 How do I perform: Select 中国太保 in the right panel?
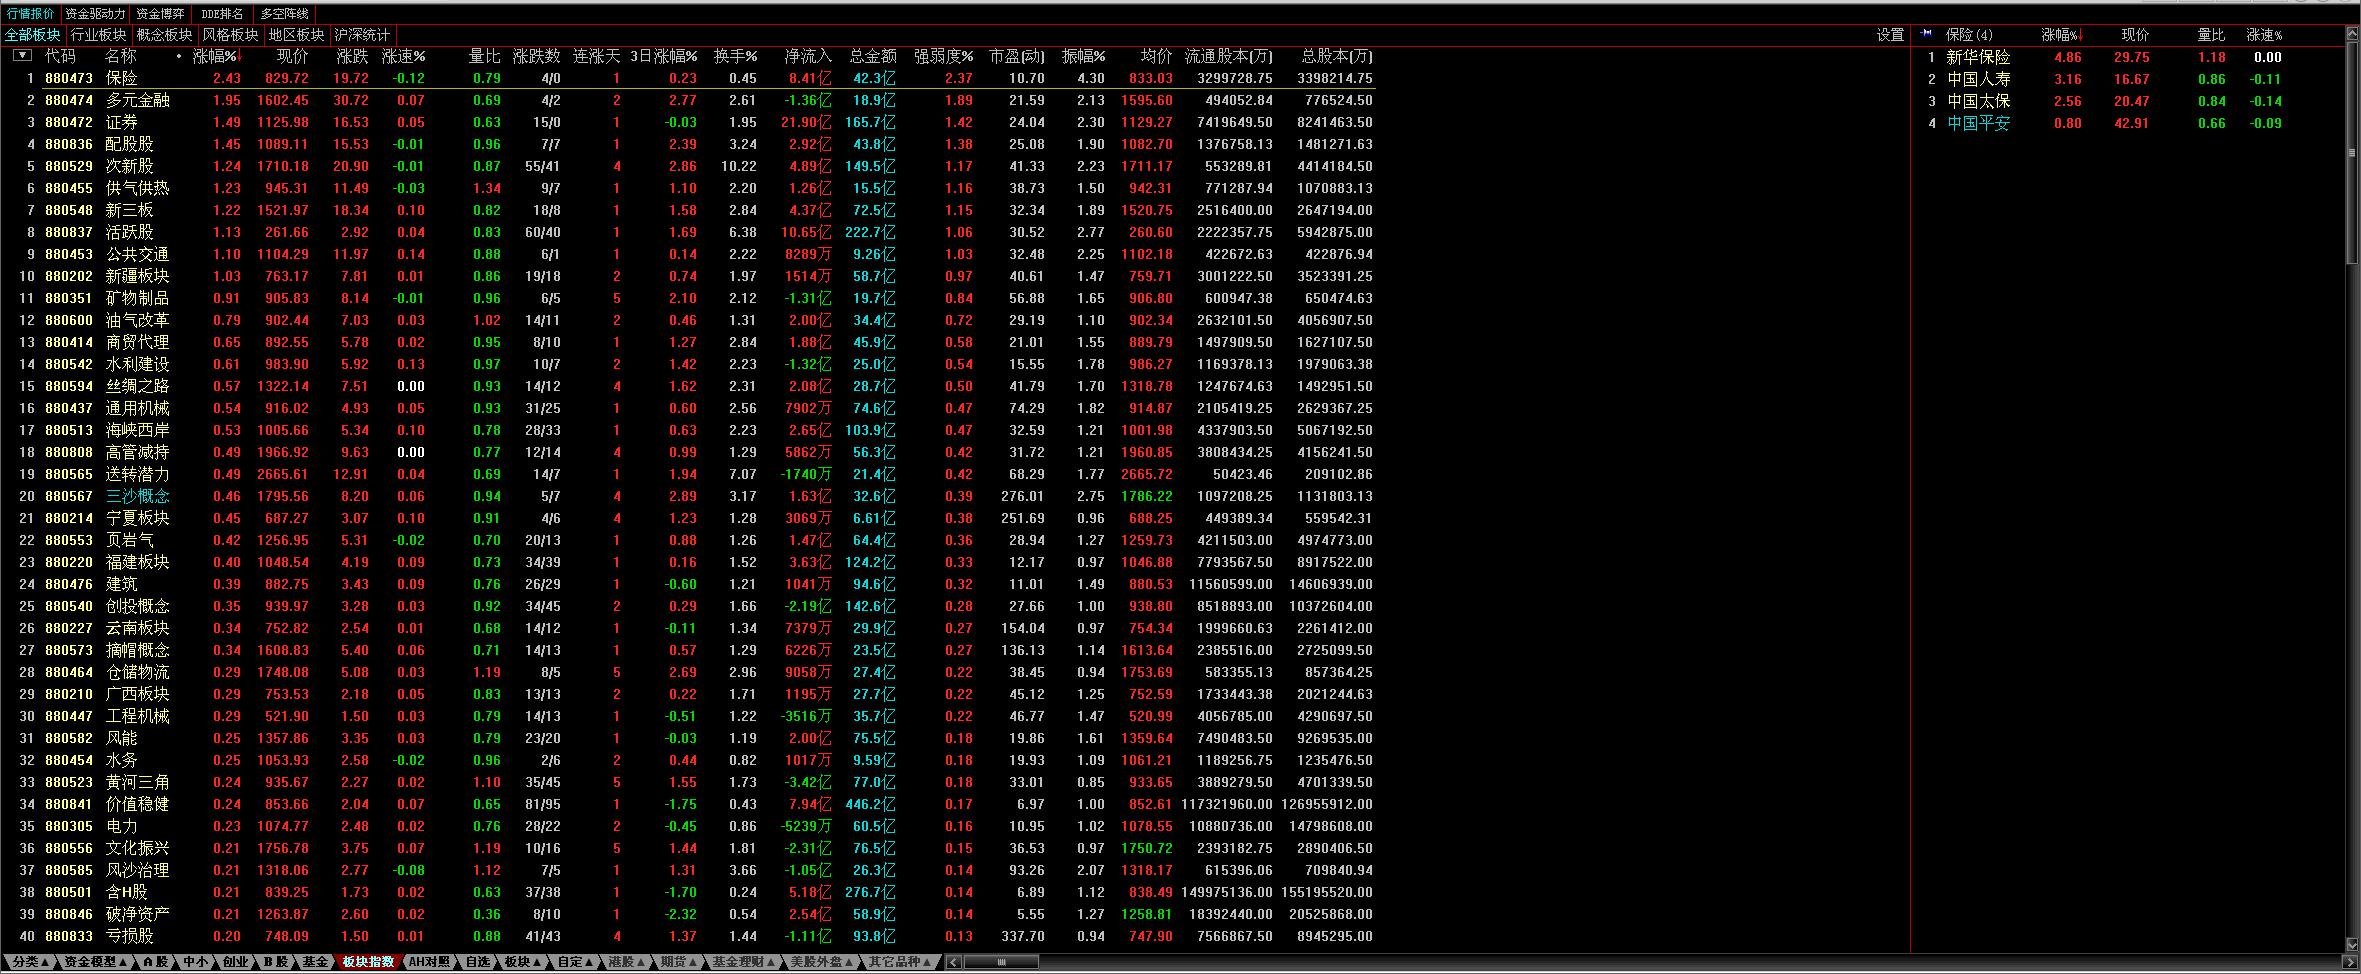2127,101
